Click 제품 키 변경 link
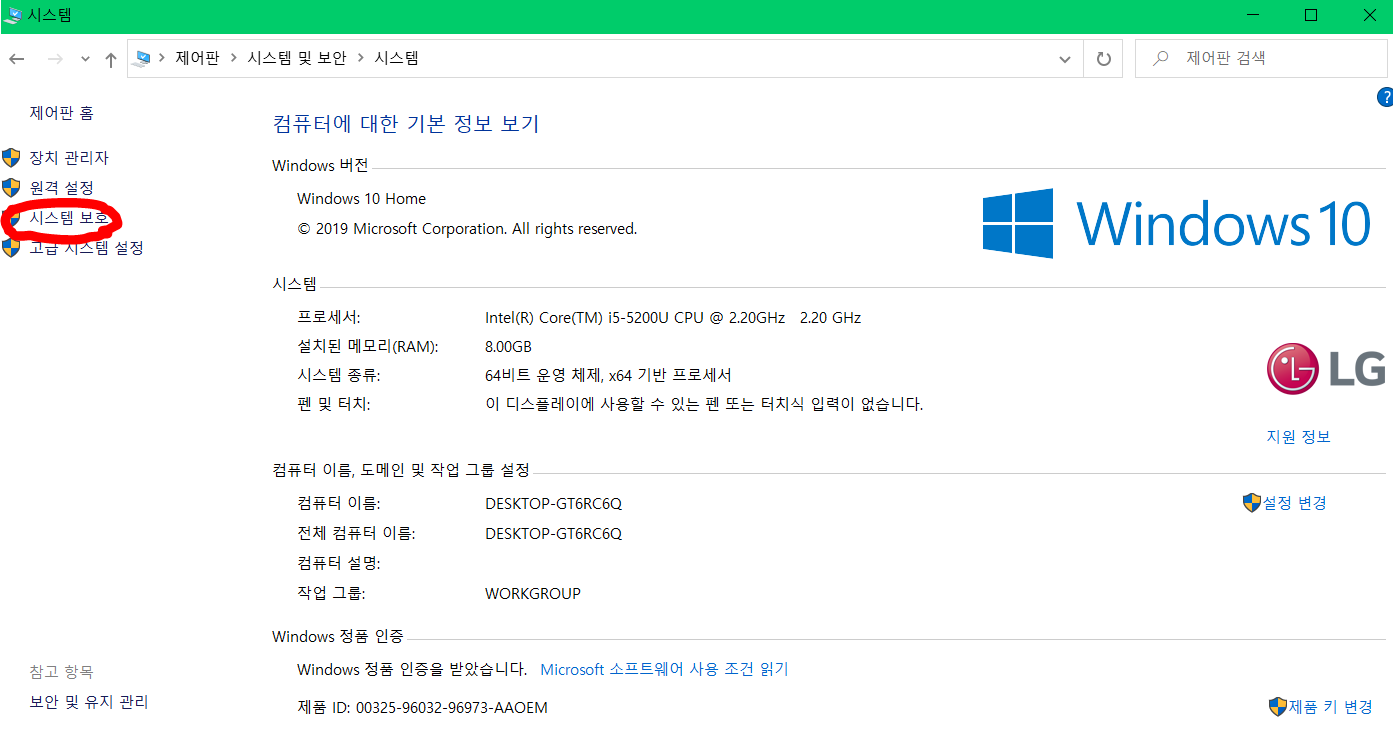1393x729 pixels. (x=1330, y=707)
